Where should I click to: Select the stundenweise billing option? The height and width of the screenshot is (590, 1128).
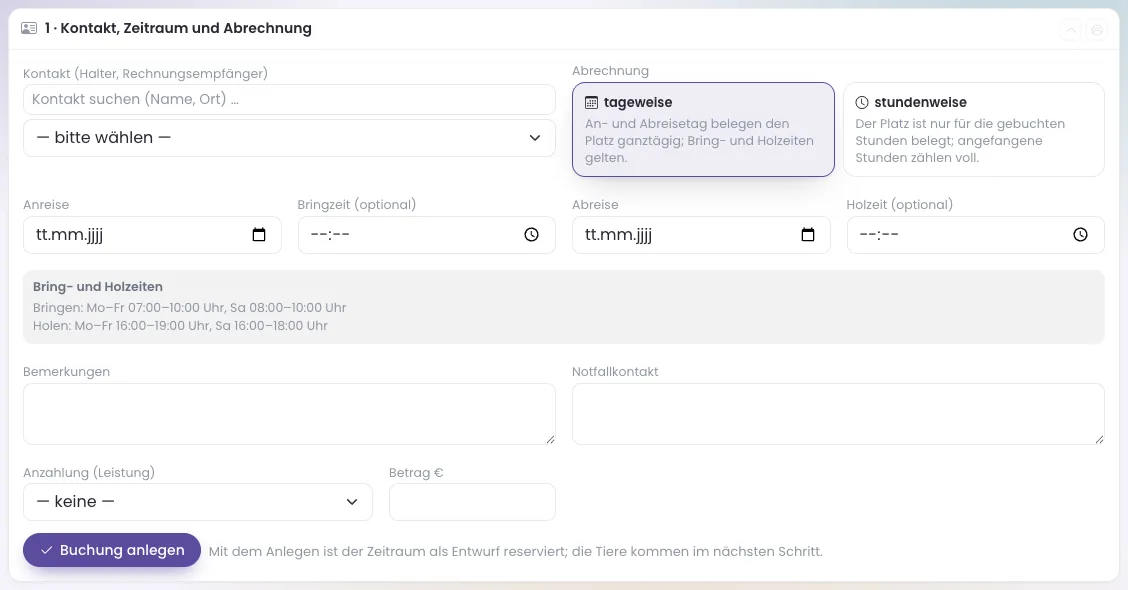pos(973,130)
